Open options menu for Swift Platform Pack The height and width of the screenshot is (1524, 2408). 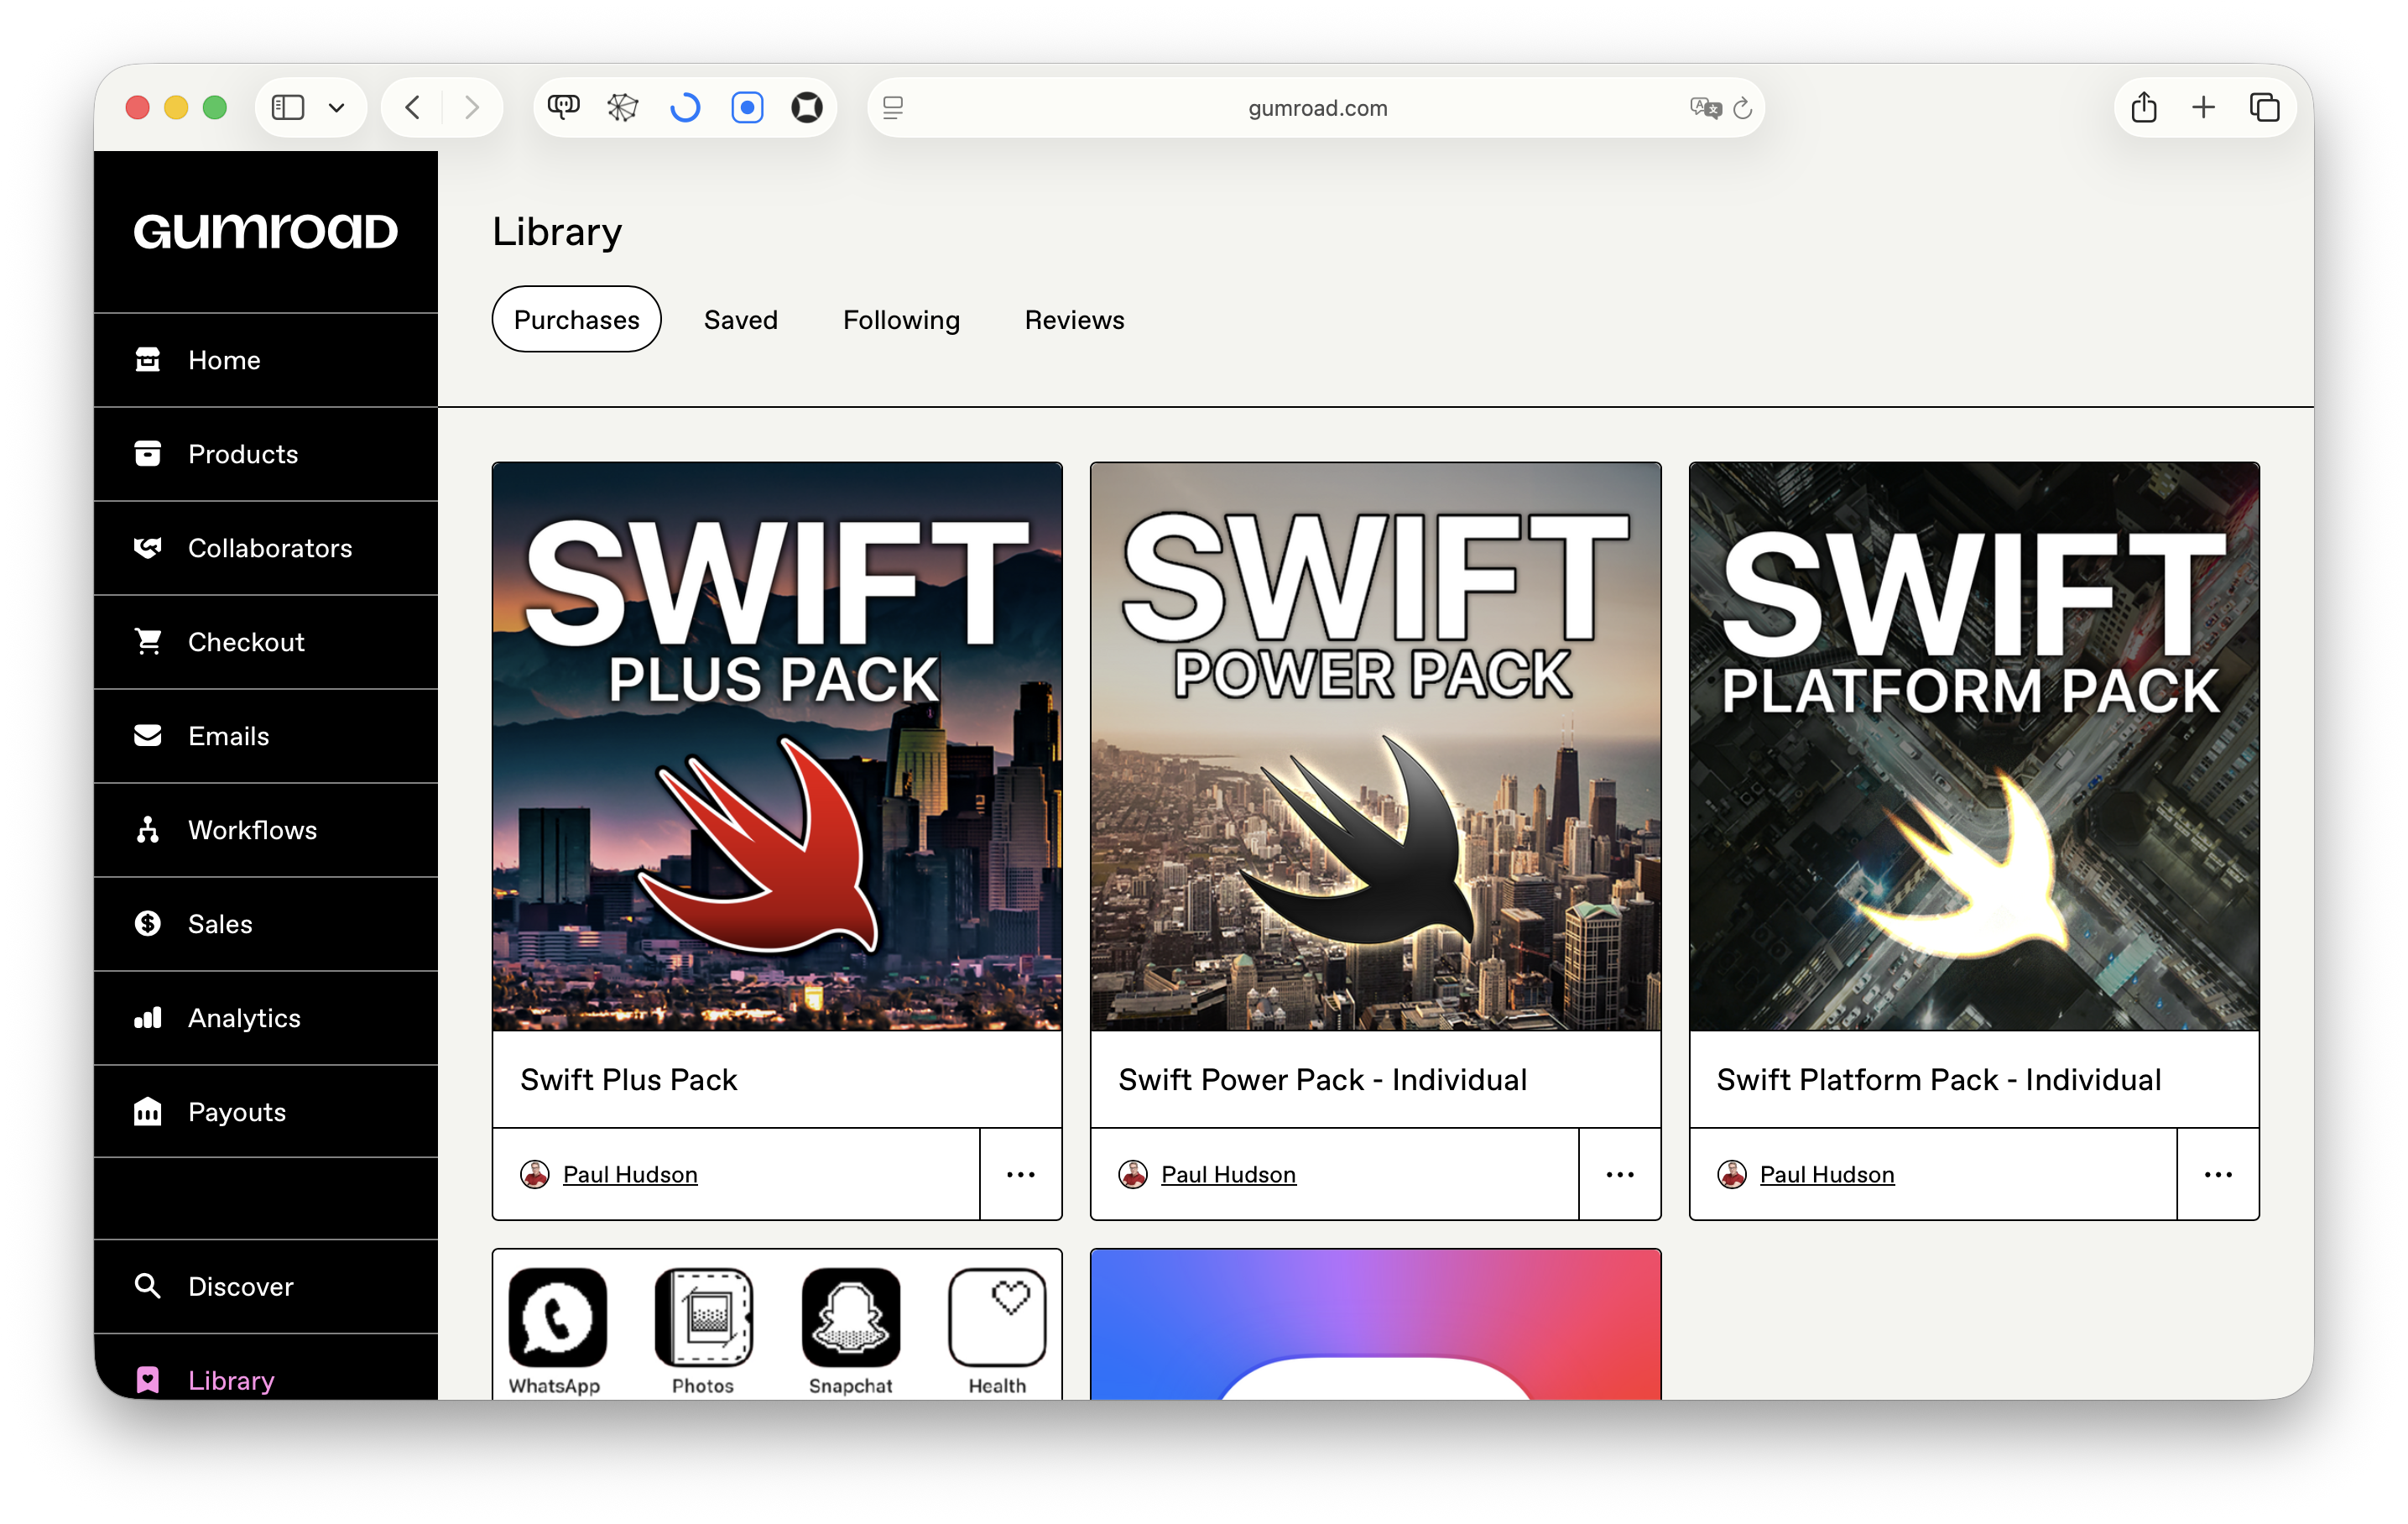pos(2217,1174)
